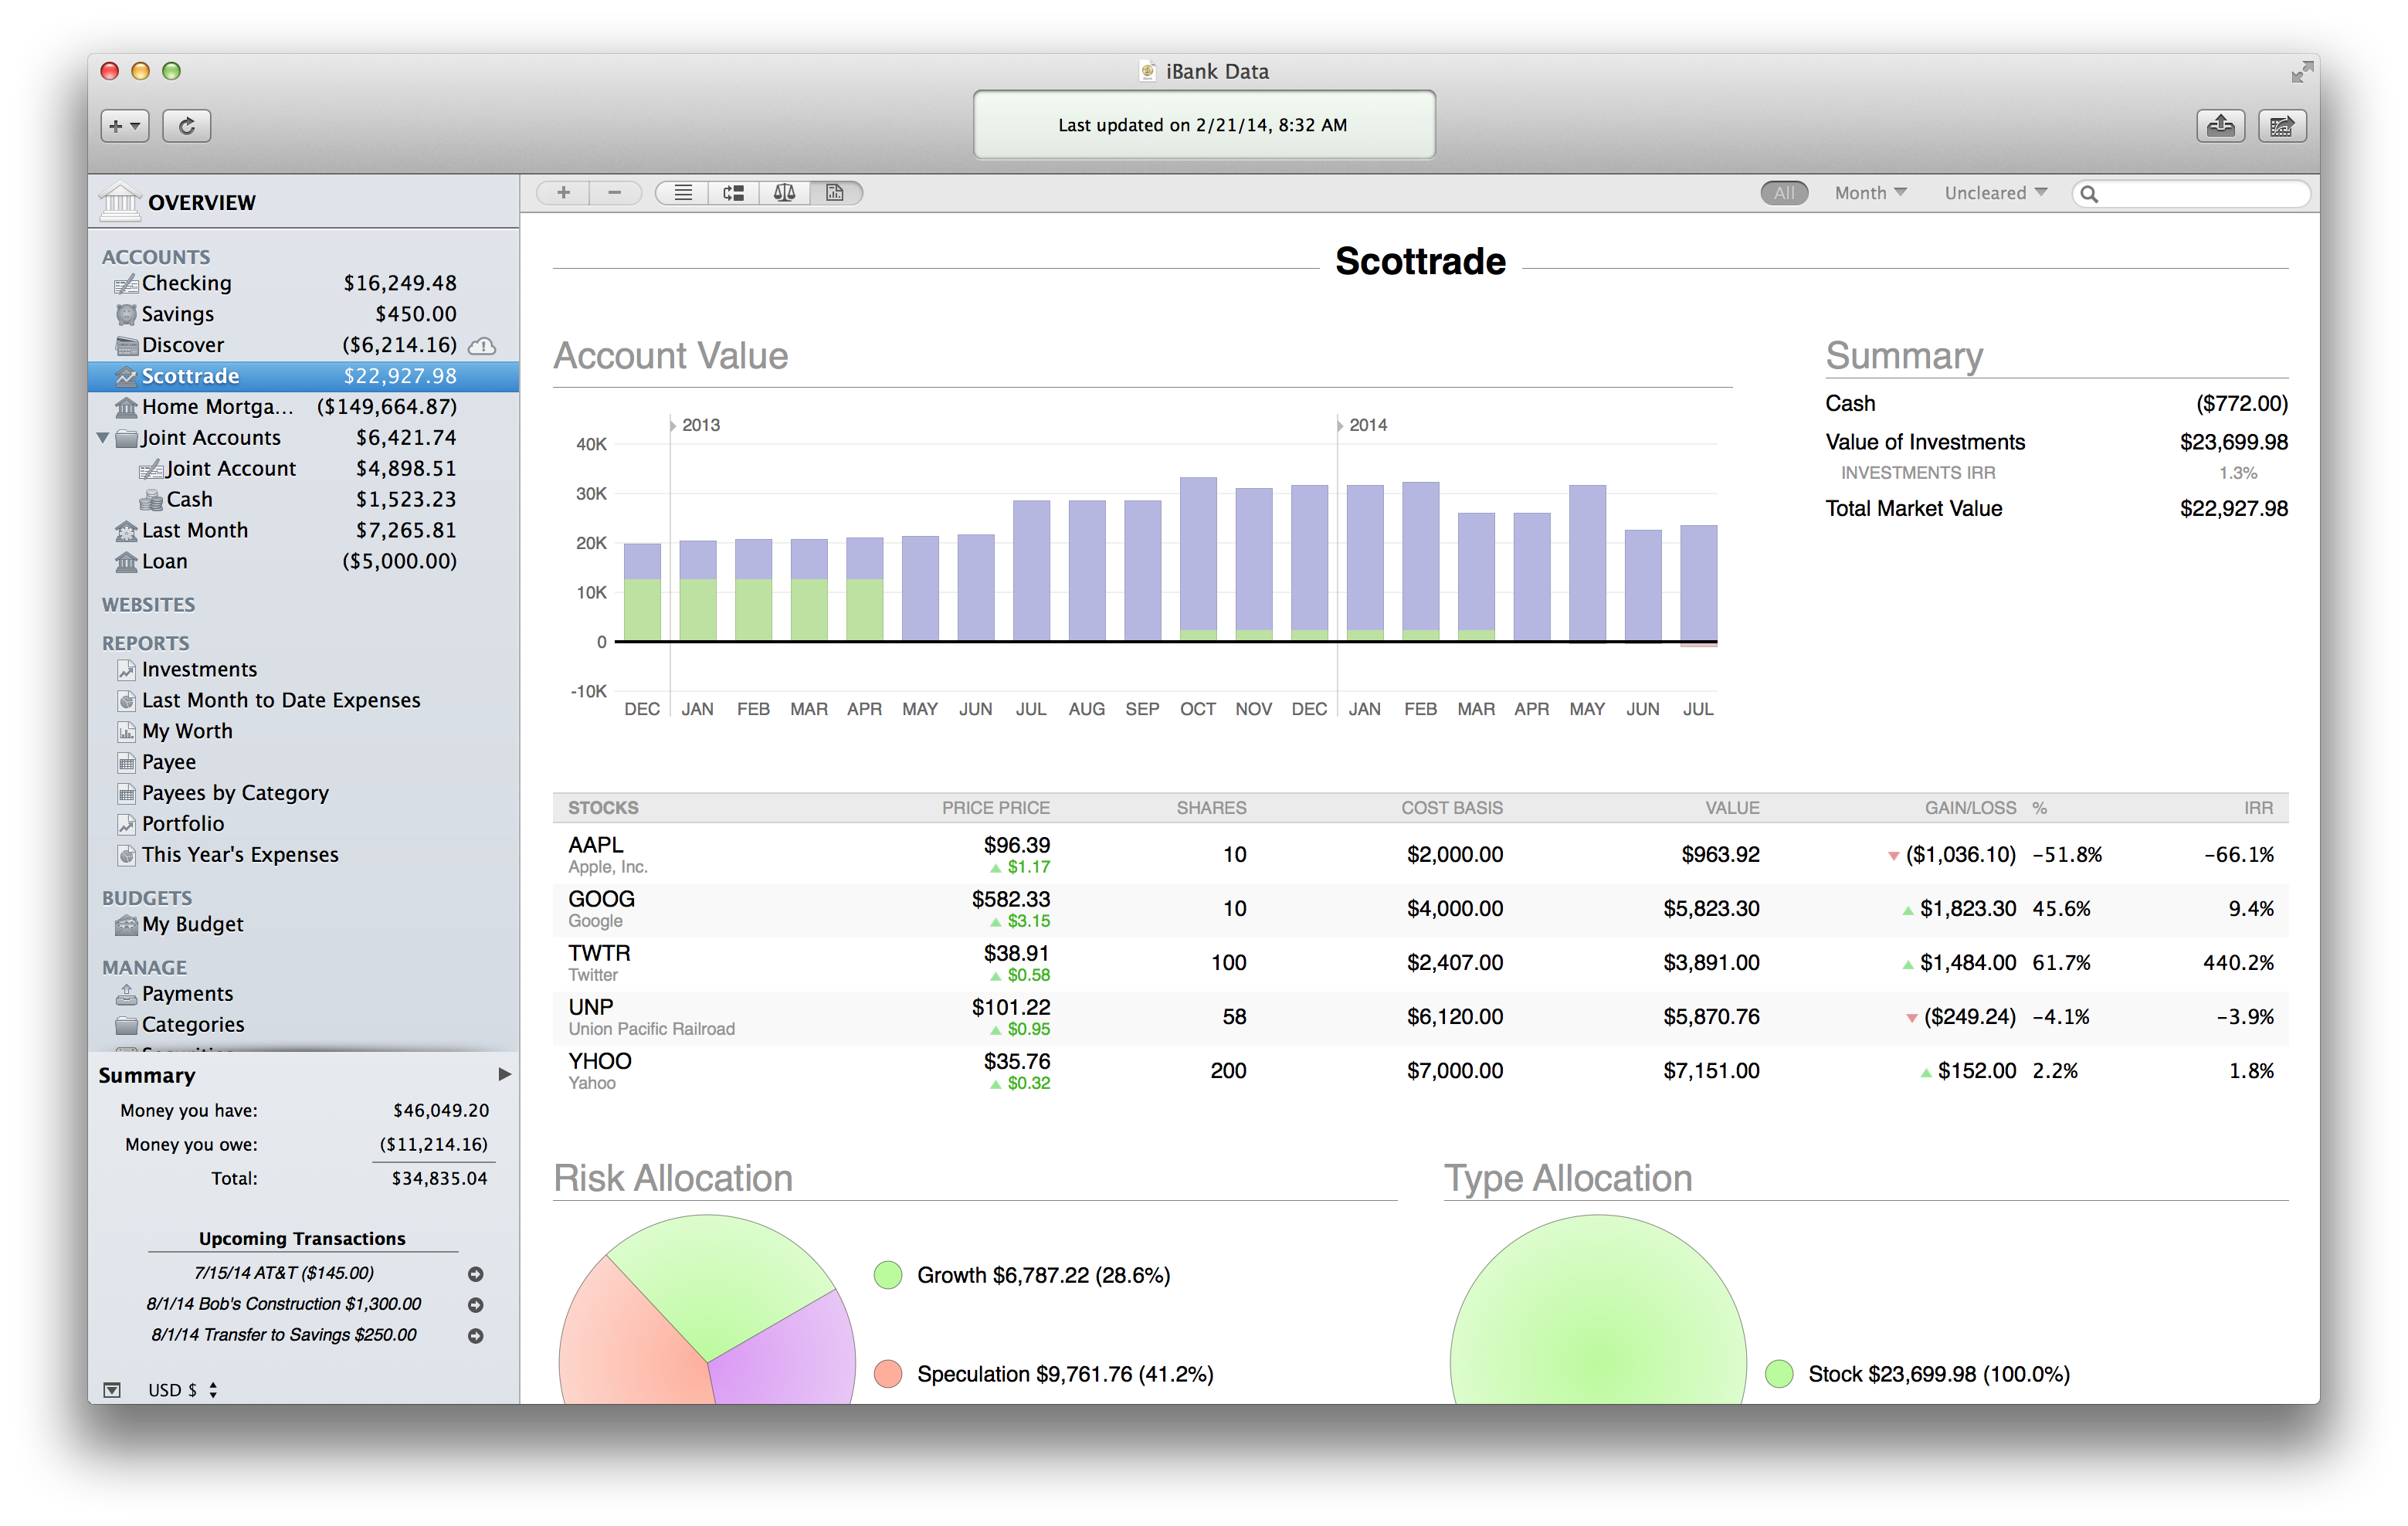Select the Checking account in sidebar
The image size is (2408, 1526).
pyautogui.click(x=187, y=283)
